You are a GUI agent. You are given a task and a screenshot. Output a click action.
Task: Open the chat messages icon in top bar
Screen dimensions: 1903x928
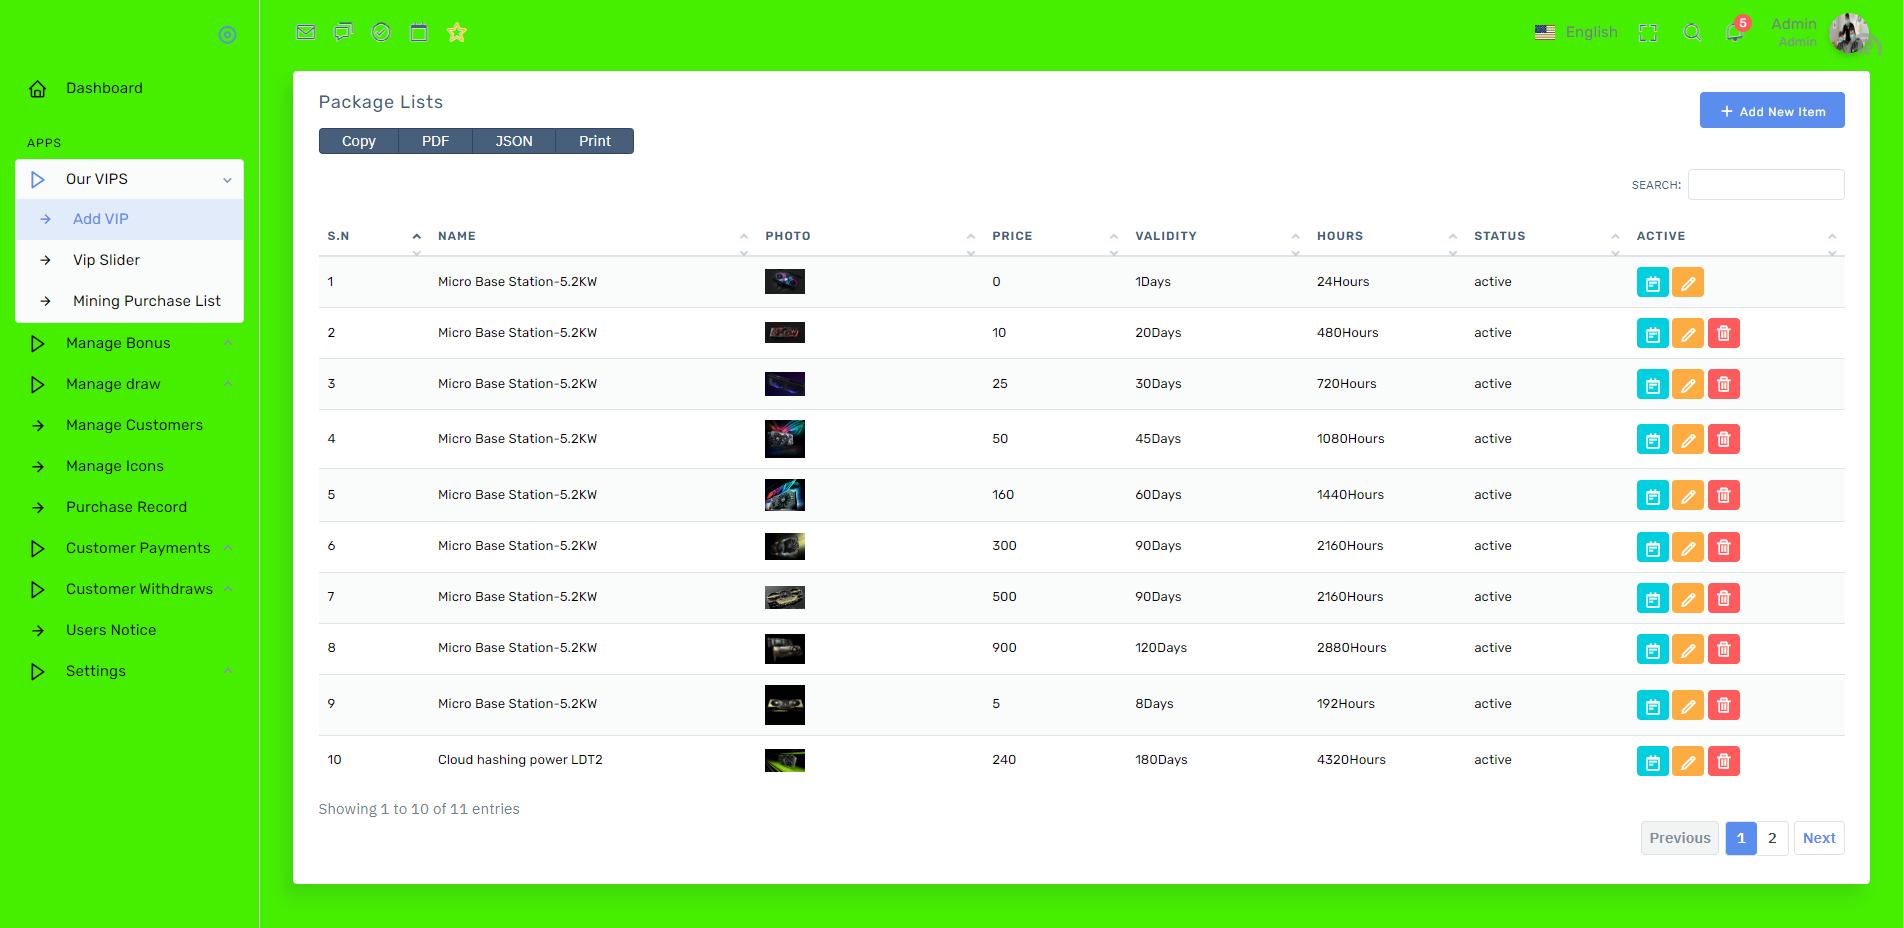[x=343, y=32]
